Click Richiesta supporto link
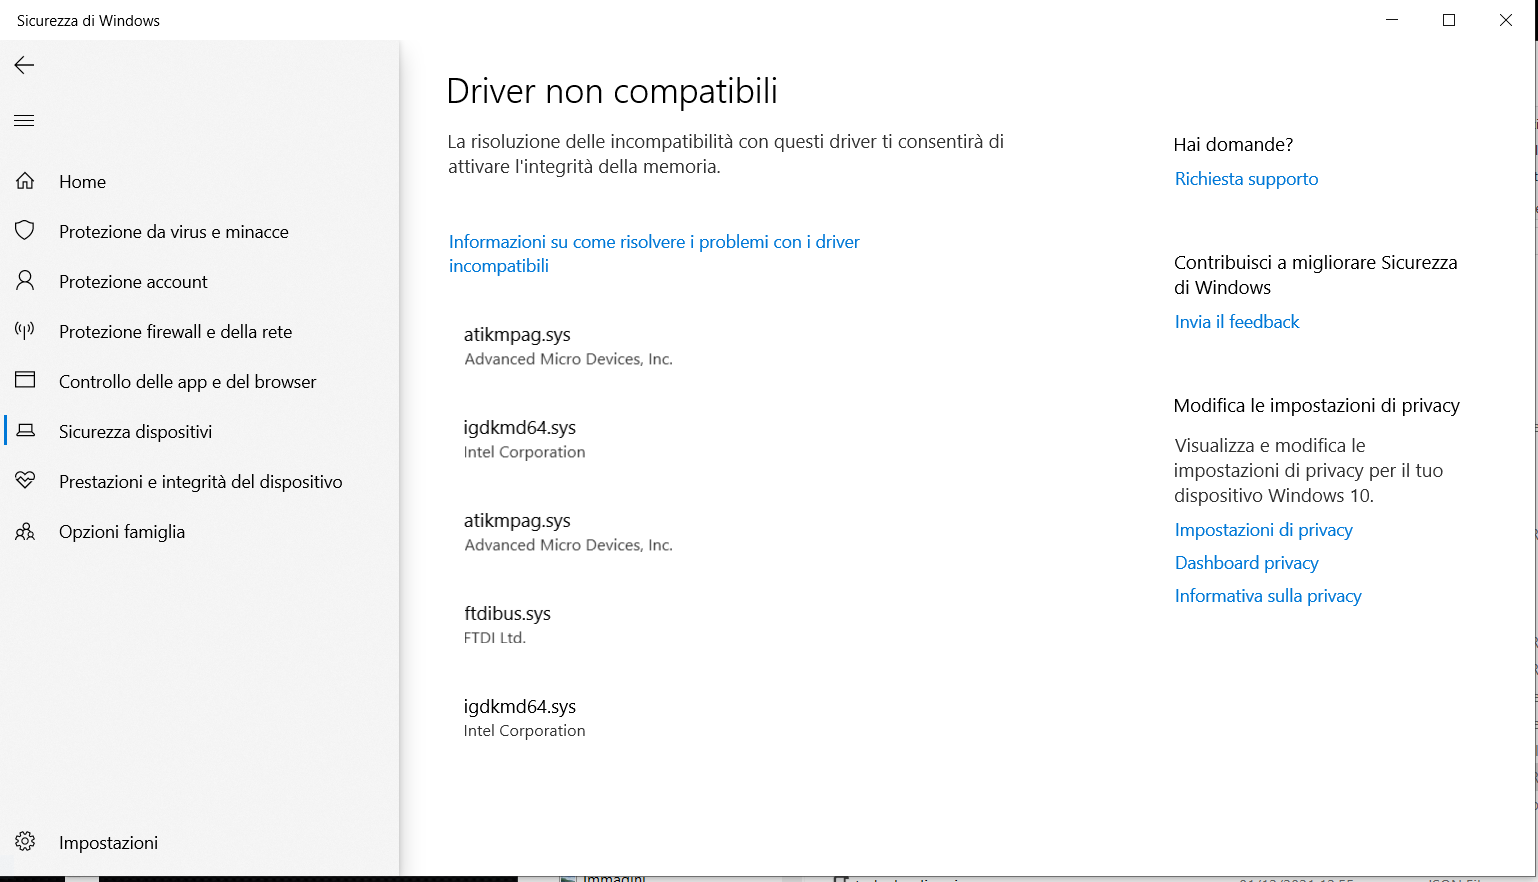This screenshot has width=1538, height=882. point(1246,179)
